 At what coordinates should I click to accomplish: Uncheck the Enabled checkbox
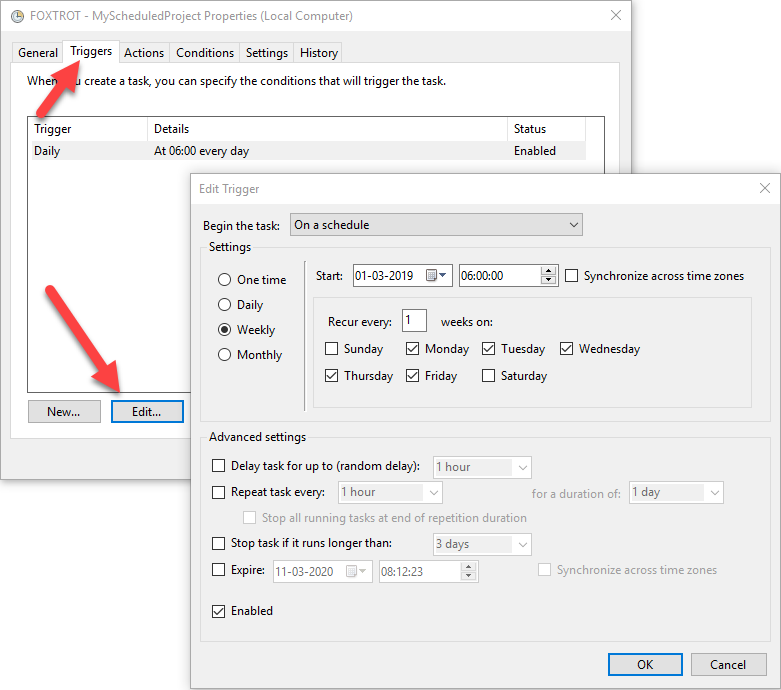(x=218, y=611)
